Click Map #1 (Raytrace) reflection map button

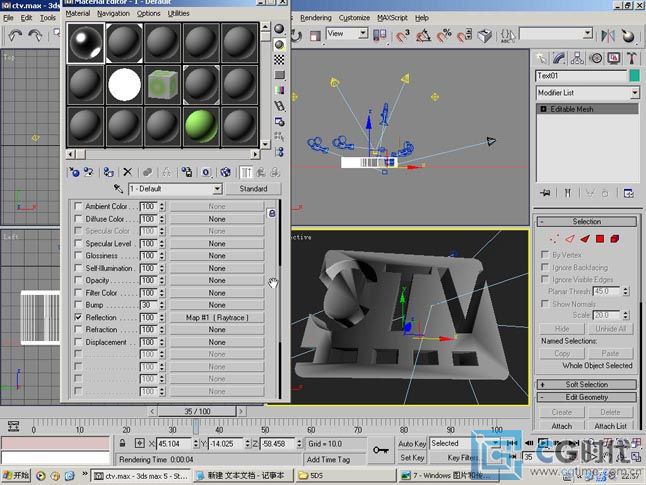click(217, 317)
